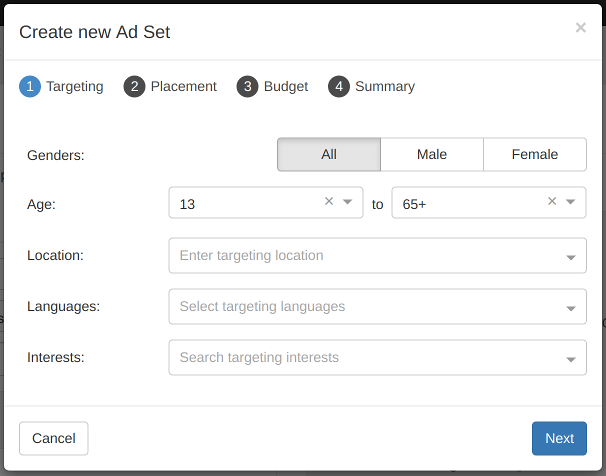This screenshot has height=476, width=606.
Task: Close the Create new Ad Set dialog
Action: coord(580,28)
